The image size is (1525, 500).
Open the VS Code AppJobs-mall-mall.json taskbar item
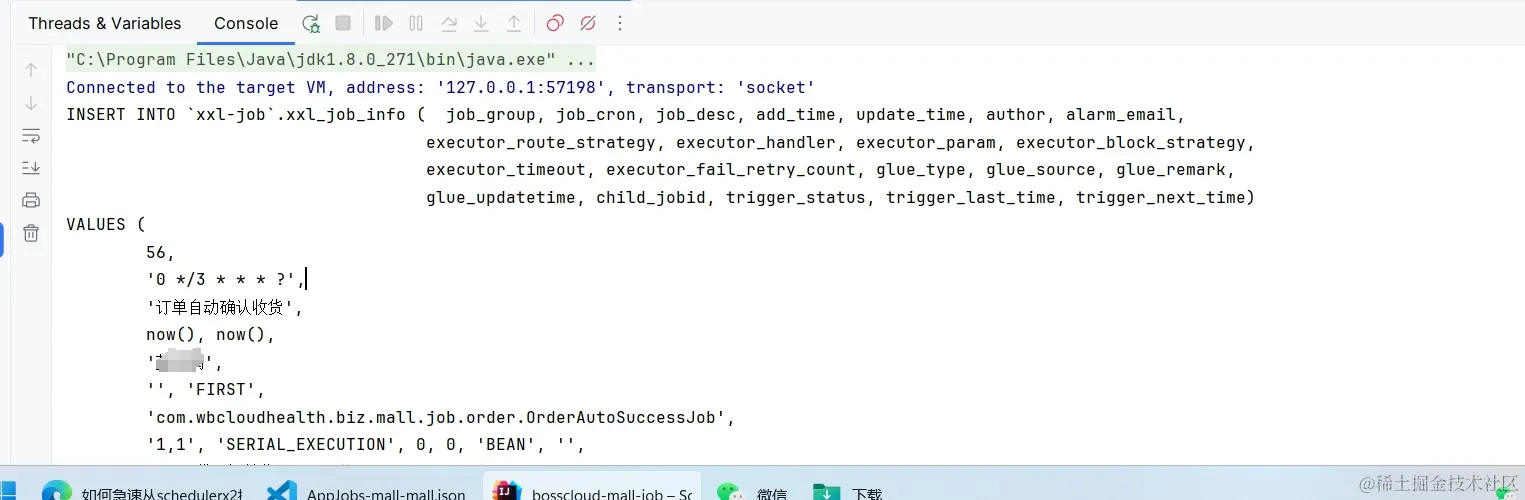pos(367,490)
